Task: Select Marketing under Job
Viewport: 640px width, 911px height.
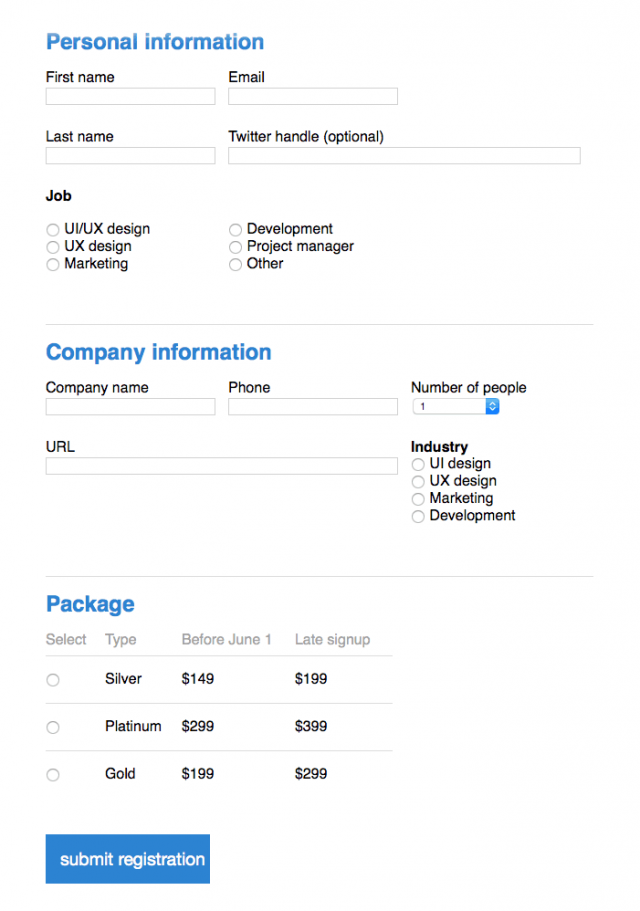Action: pos(53,265)
